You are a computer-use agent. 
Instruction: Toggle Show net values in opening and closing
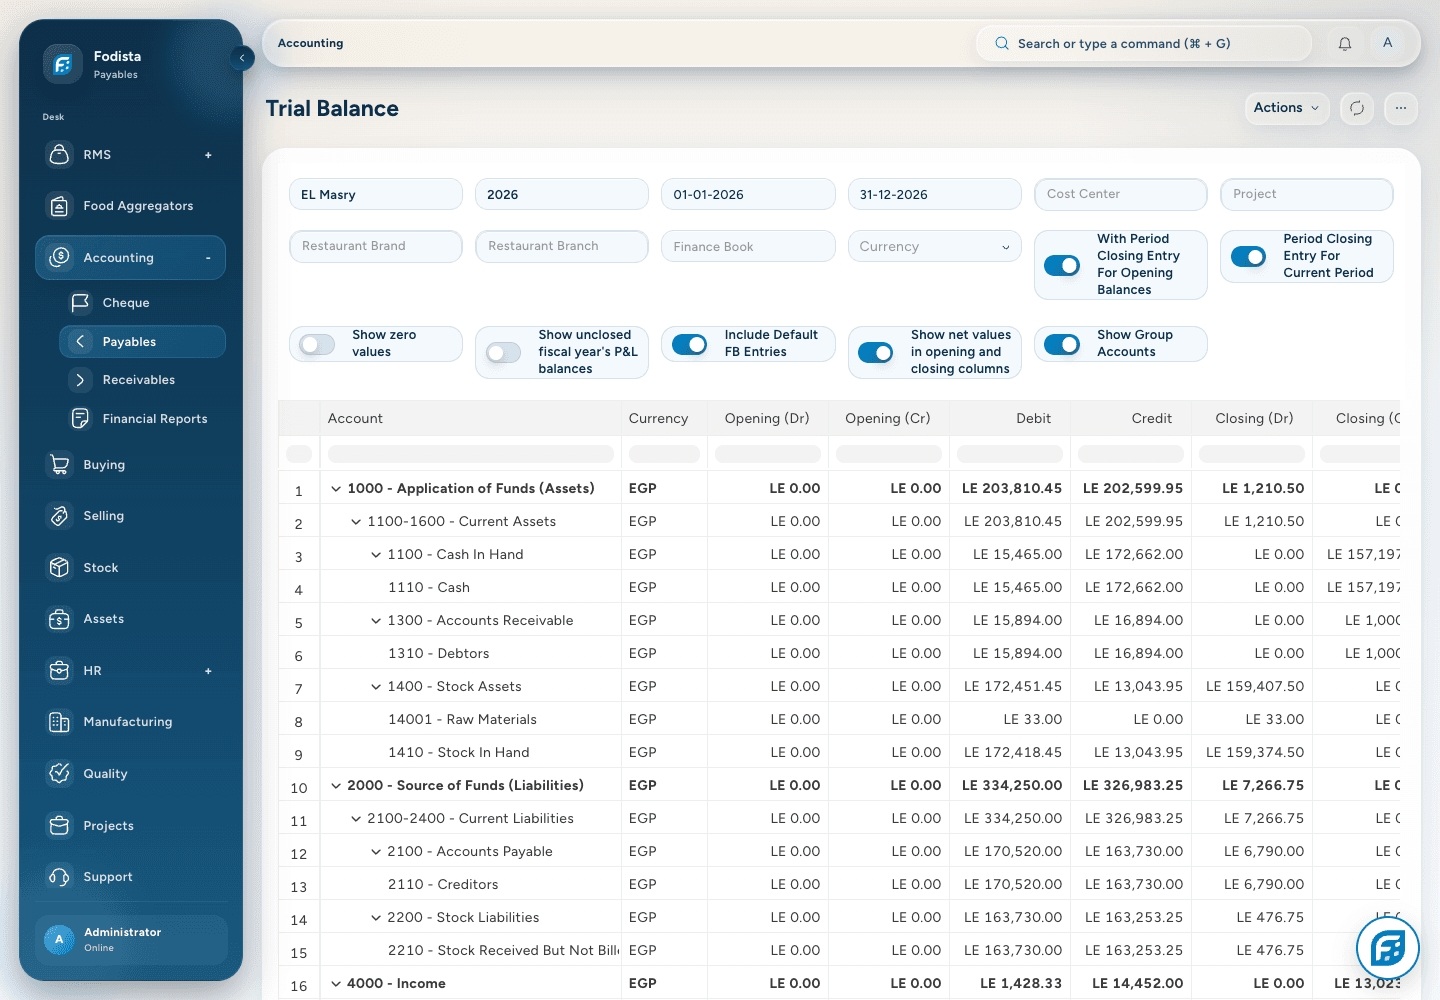(x=876, y=352)
